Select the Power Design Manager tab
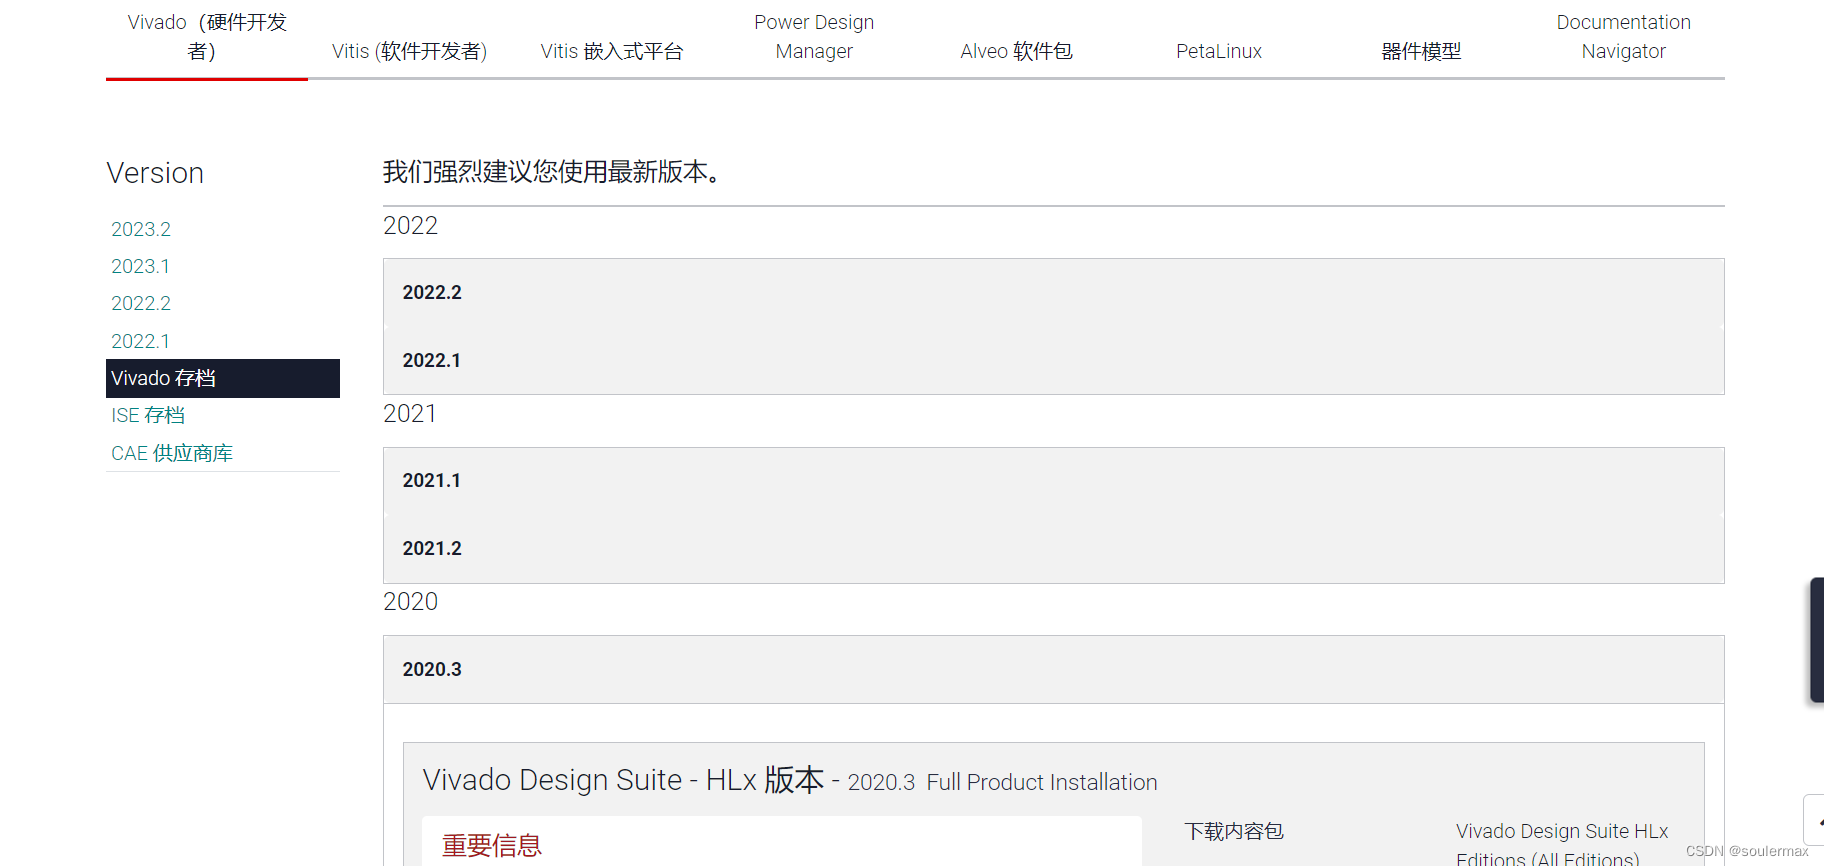1824x866 pixels. [x=814, y=37]
